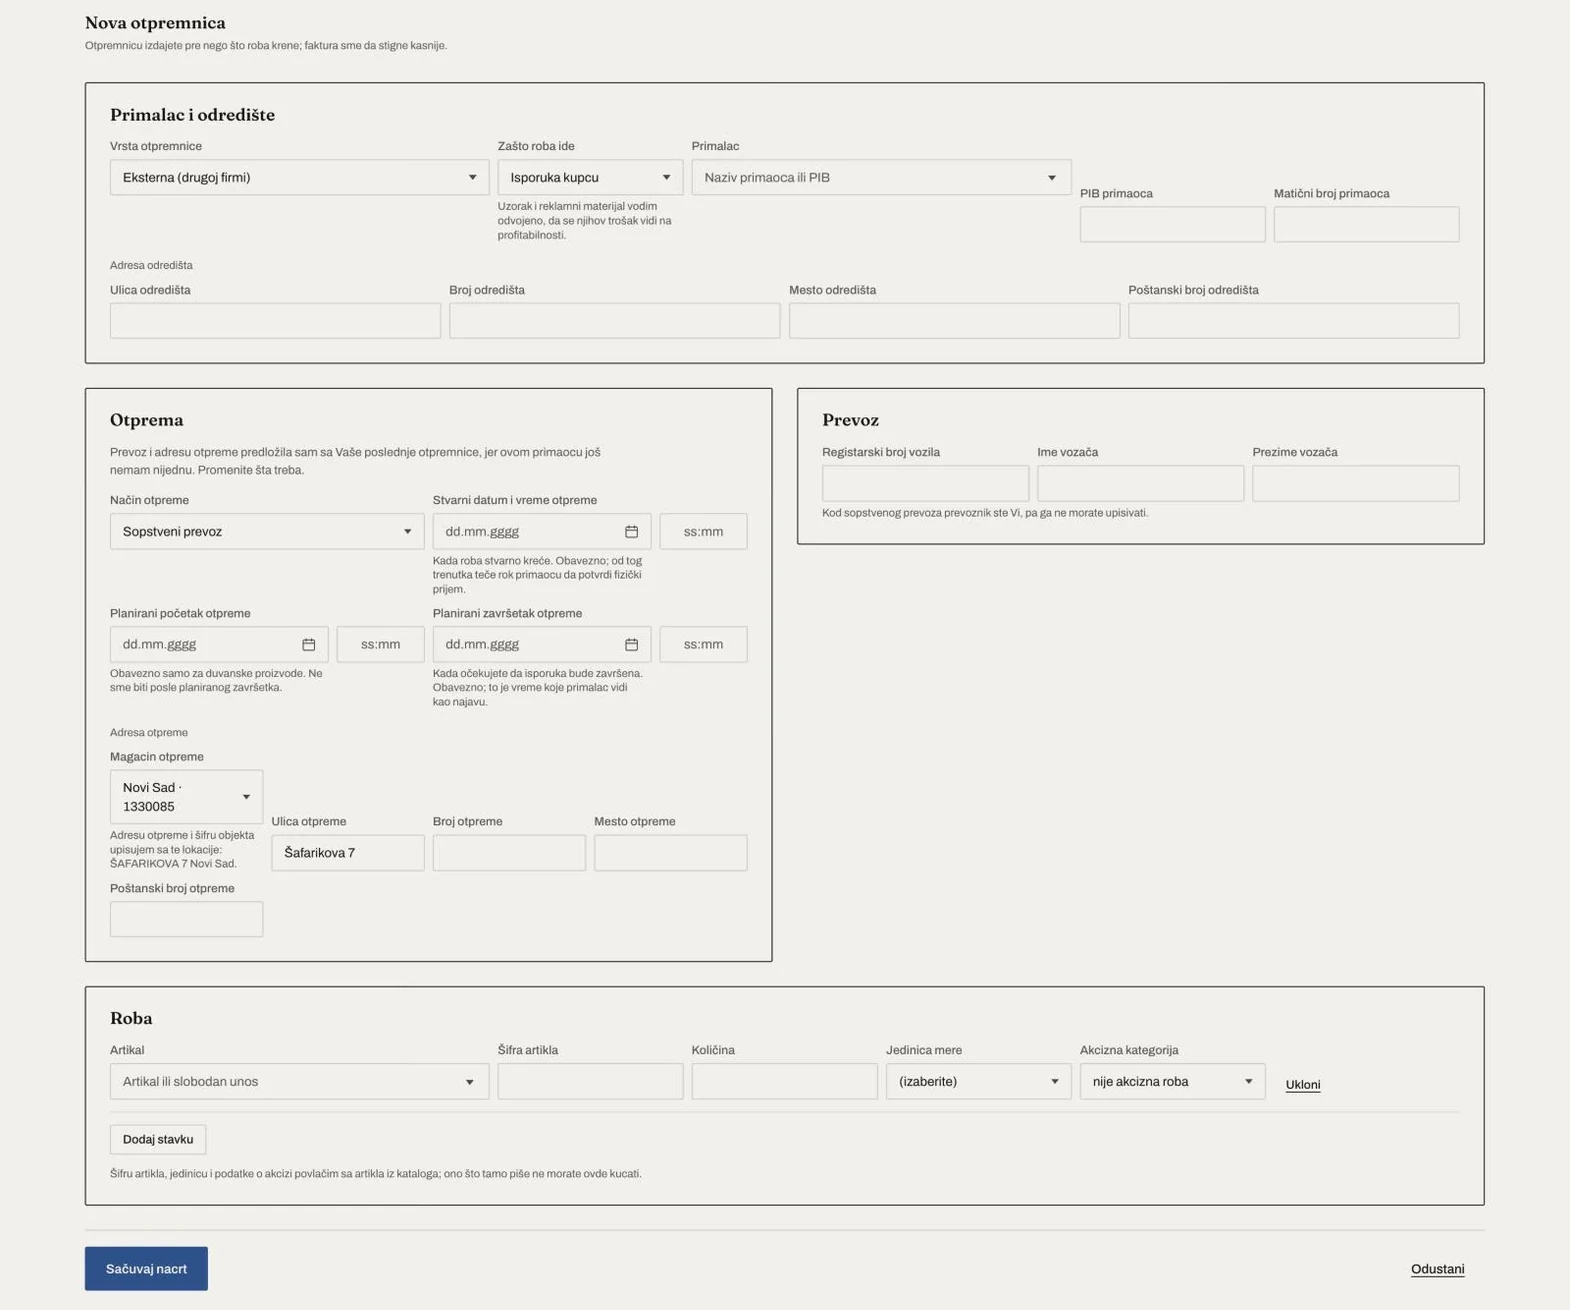Viewport: 1570px width, 1310px height.
Task: Open the Zašto roba ide dropdown
Action: (590, 177)
